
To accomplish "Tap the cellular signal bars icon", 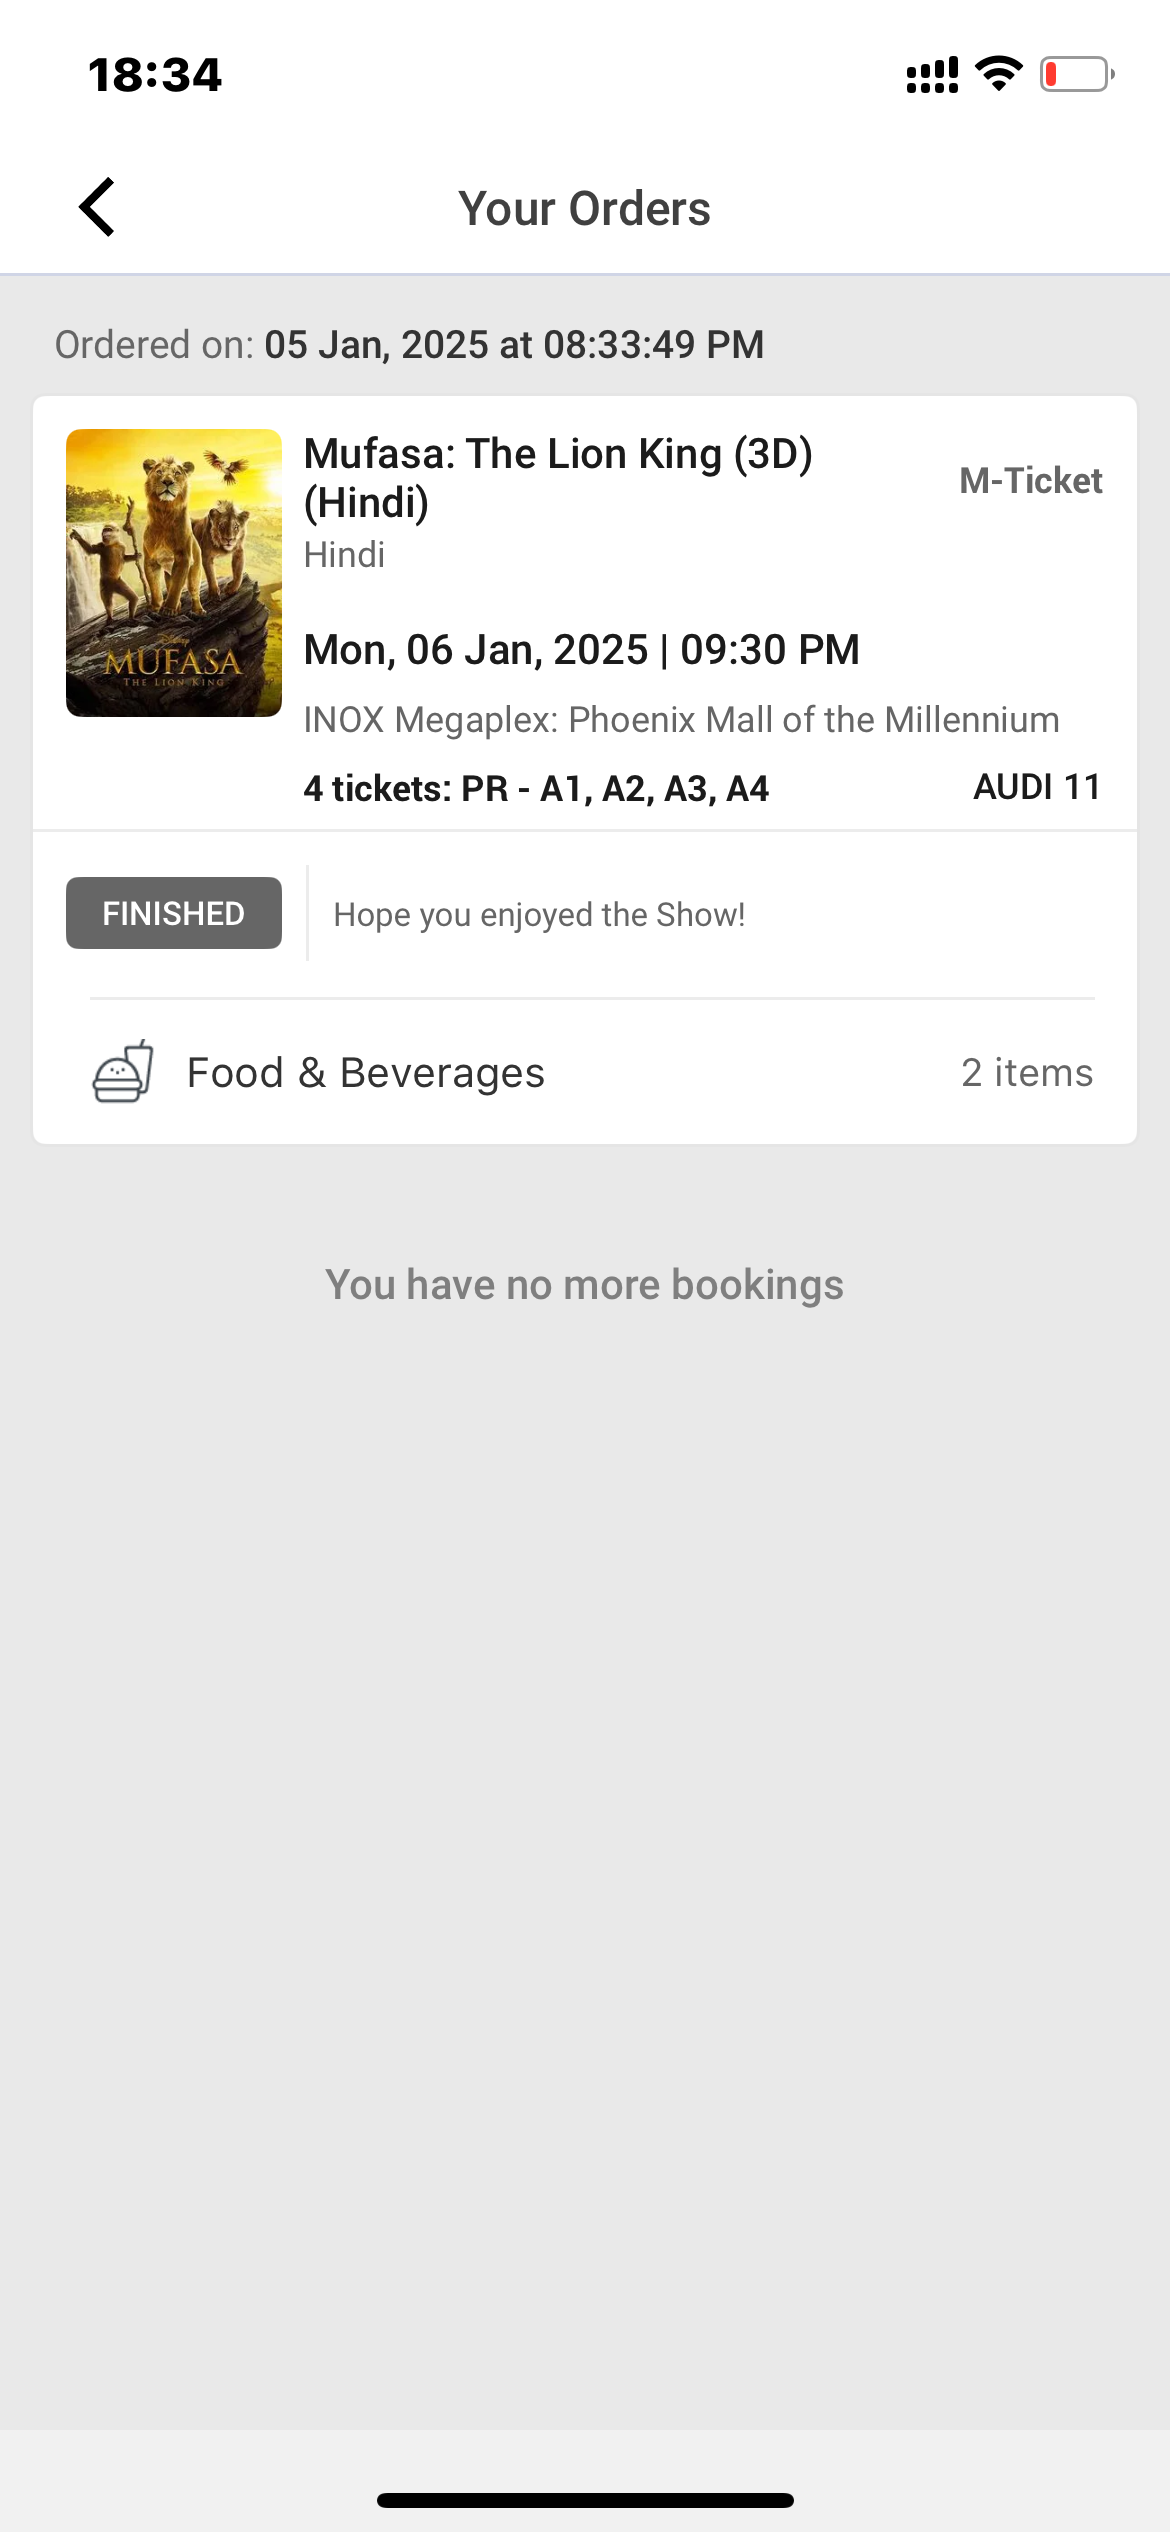I will click(931, 75).
